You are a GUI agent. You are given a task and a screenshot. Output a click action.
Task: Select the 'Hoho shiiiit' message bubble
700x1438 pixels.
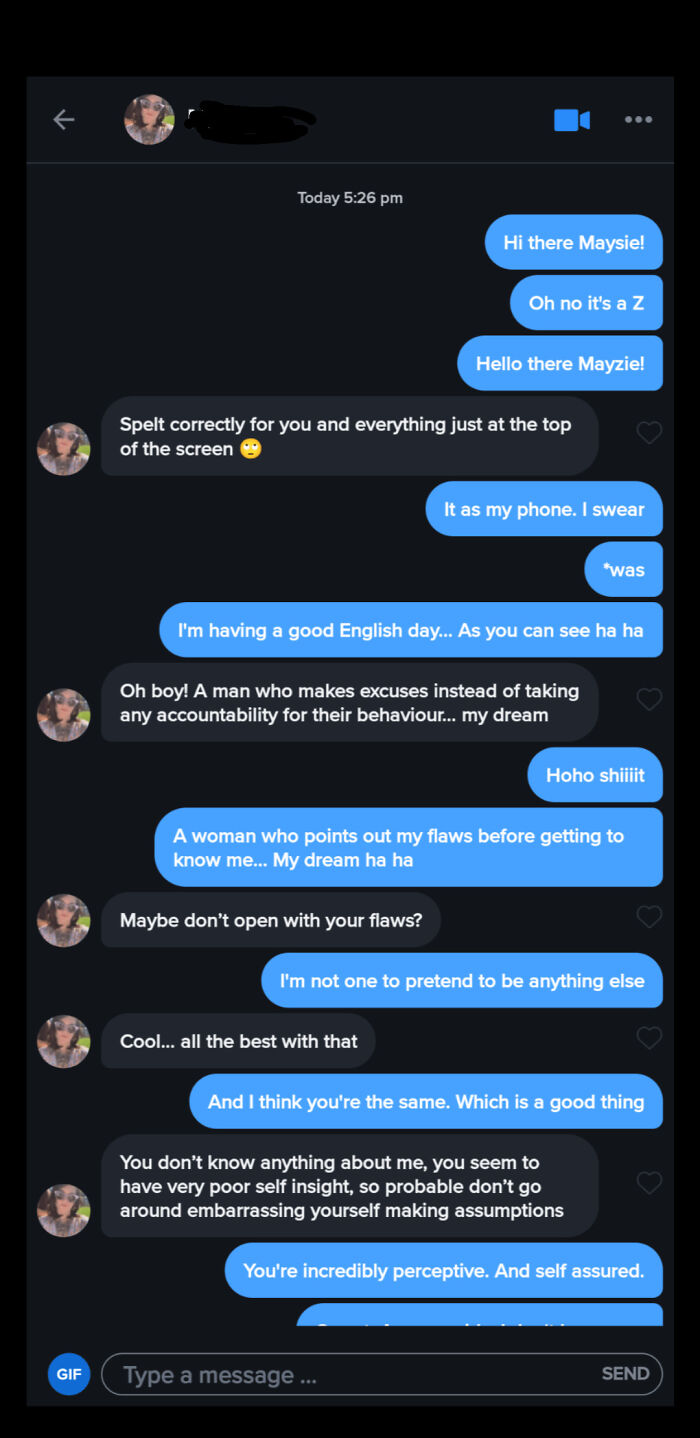[595, 775]
